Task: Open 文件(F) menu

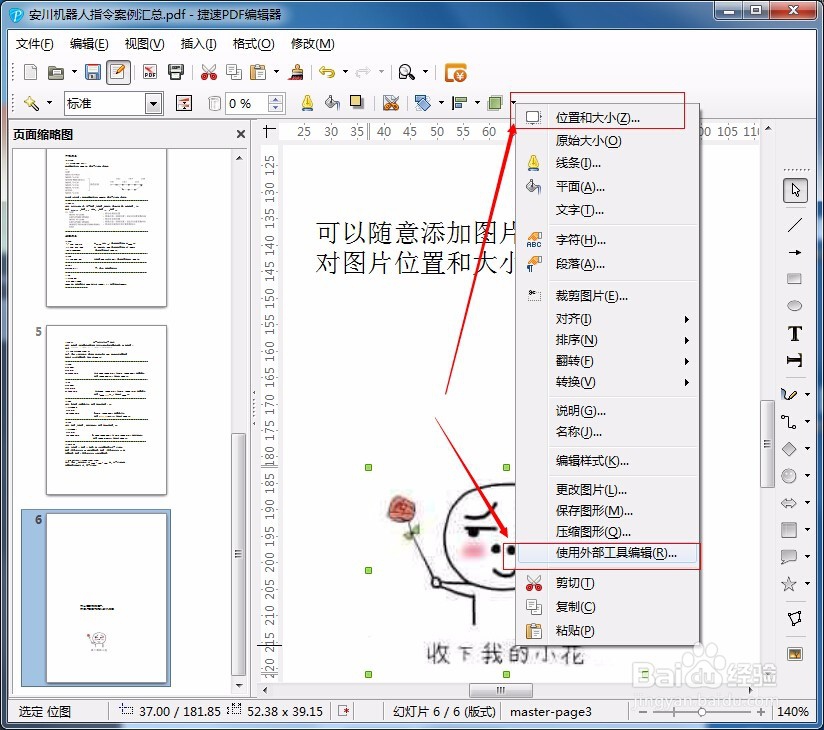Action: pyautogui.click(x=35, y=44)
